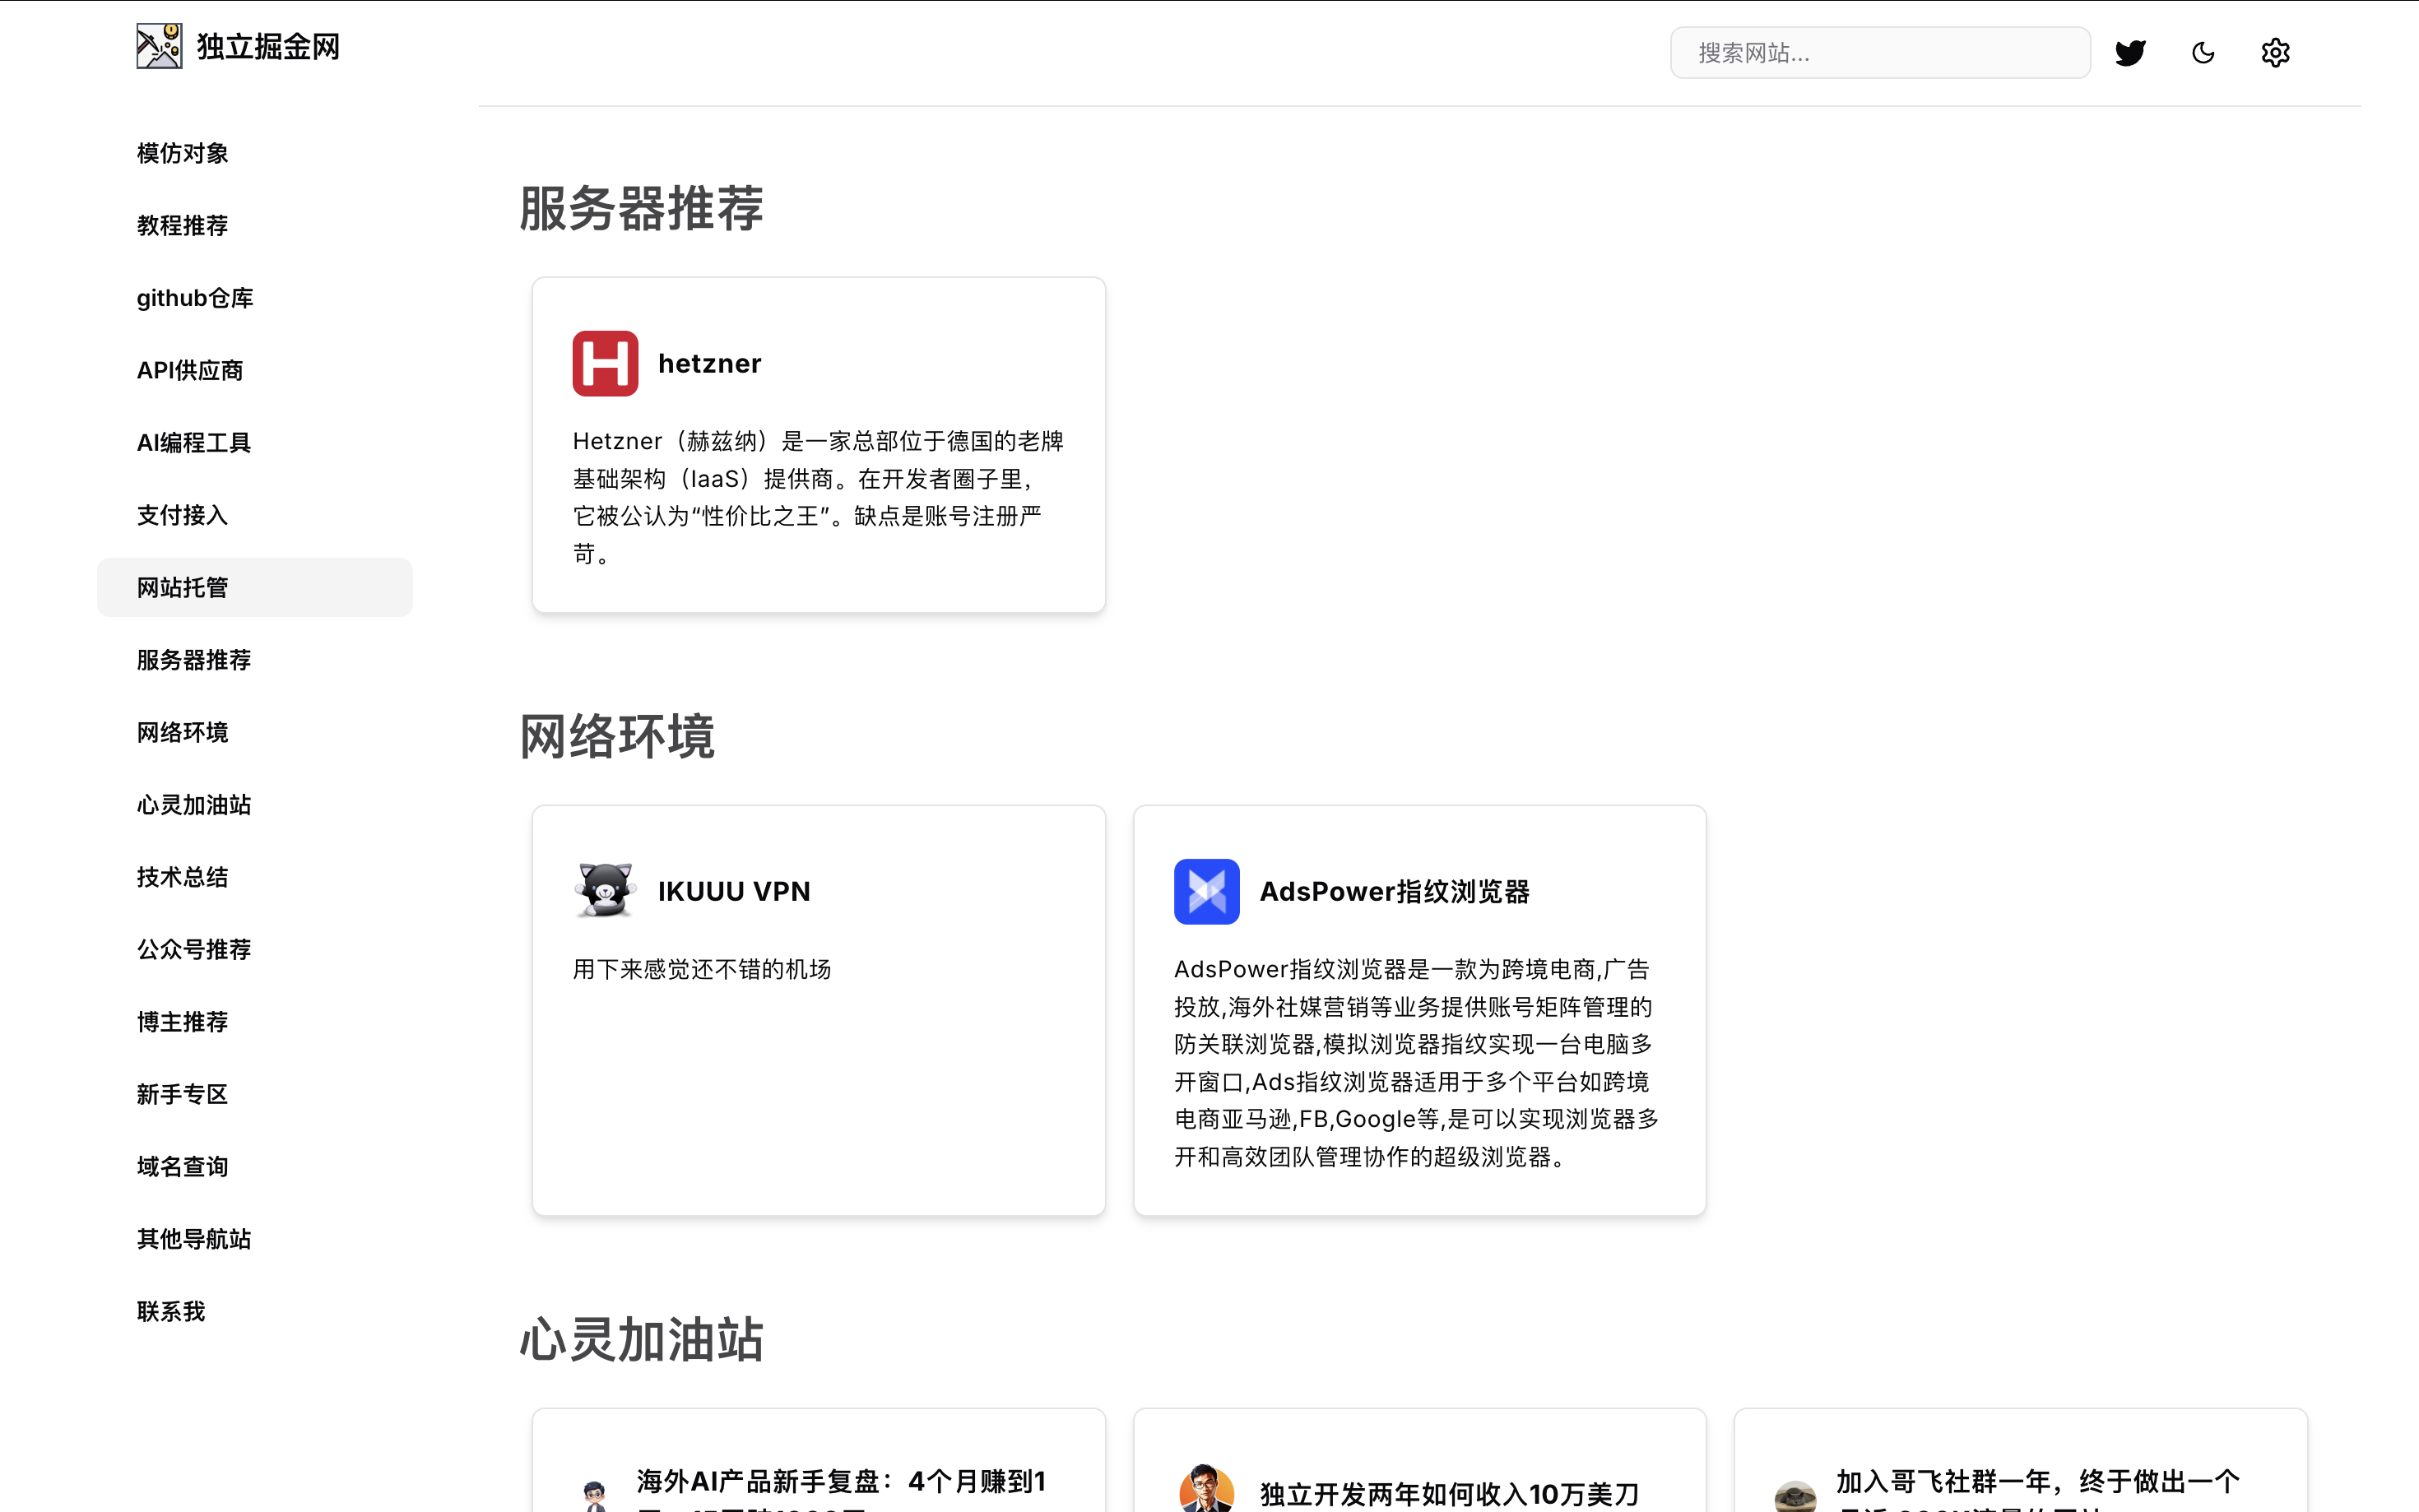
Task: Open 域名查询 sidebar entry
Action: [x=182, y=1166]
